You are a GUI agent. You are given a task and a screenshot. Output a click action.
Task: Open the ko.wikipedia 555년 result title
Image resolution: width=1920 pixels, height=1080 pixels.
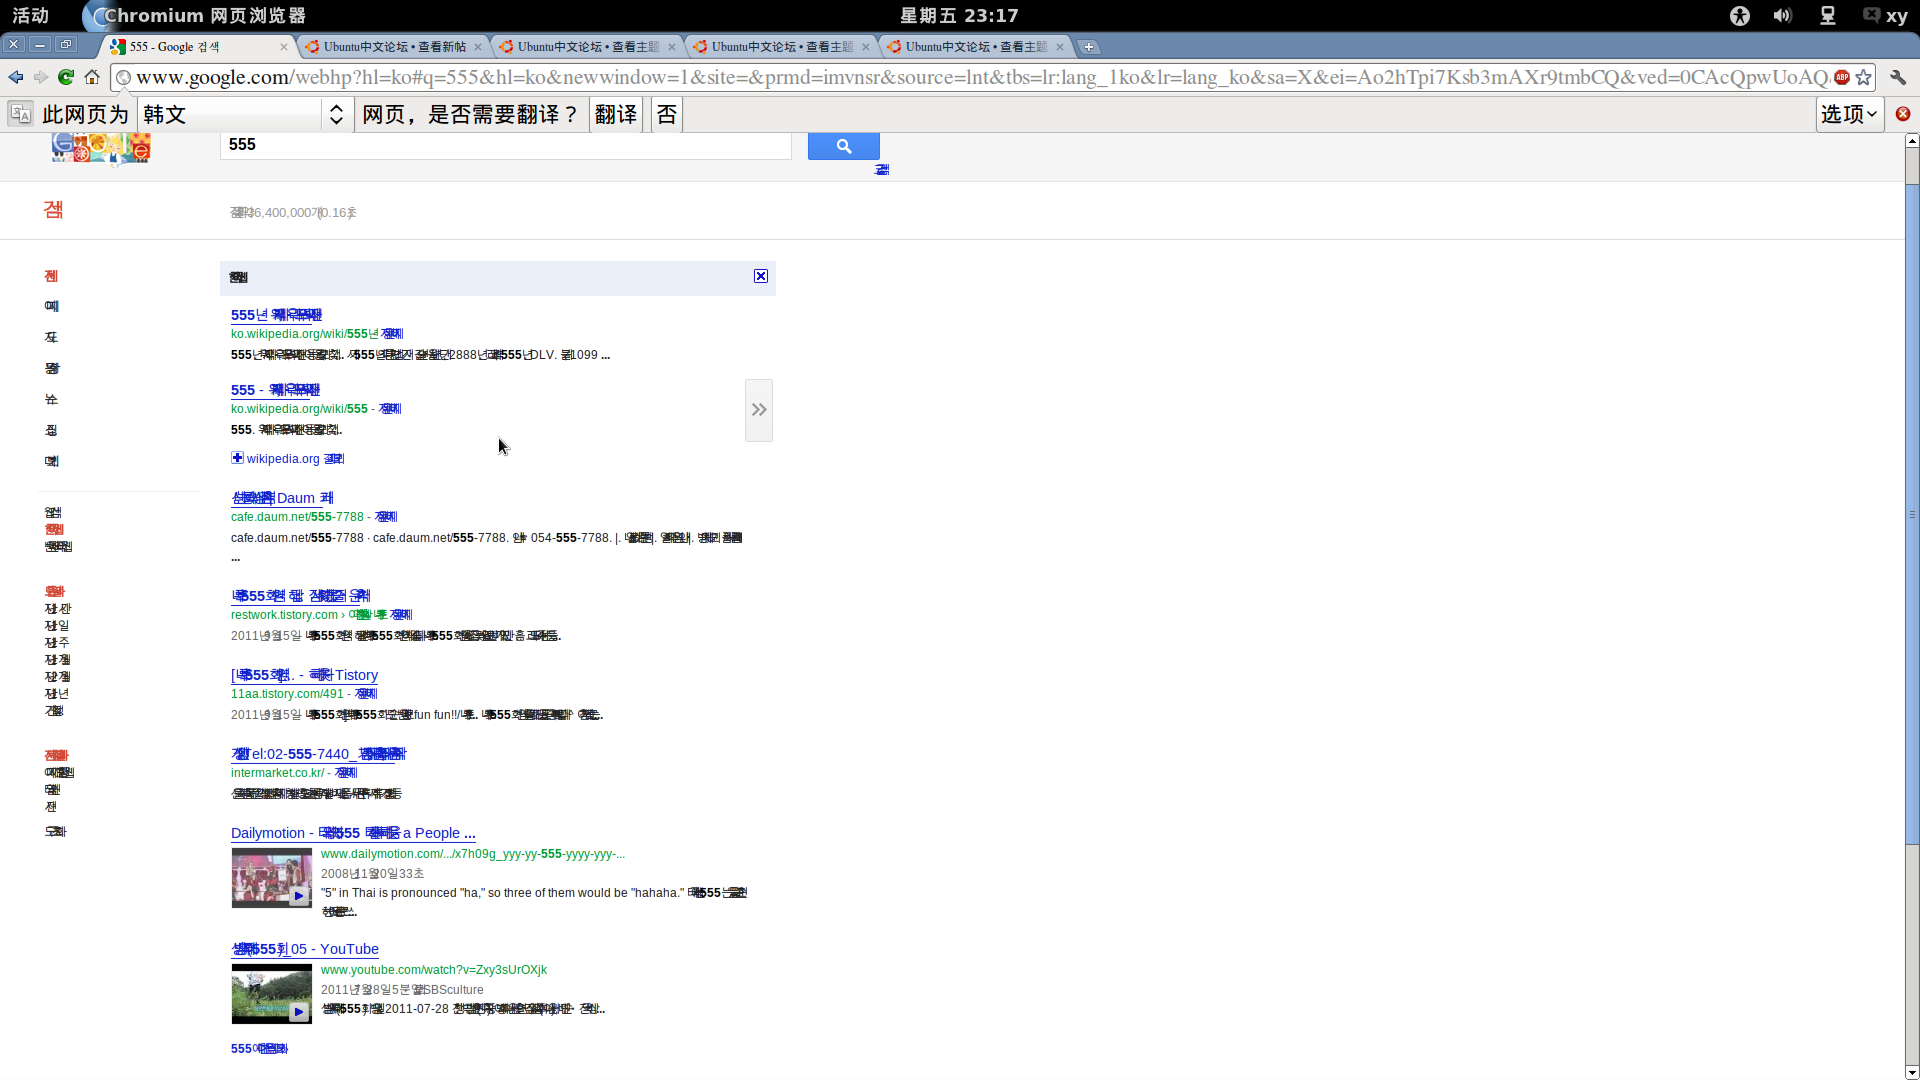pyautogui.click(x=276, y=315)
